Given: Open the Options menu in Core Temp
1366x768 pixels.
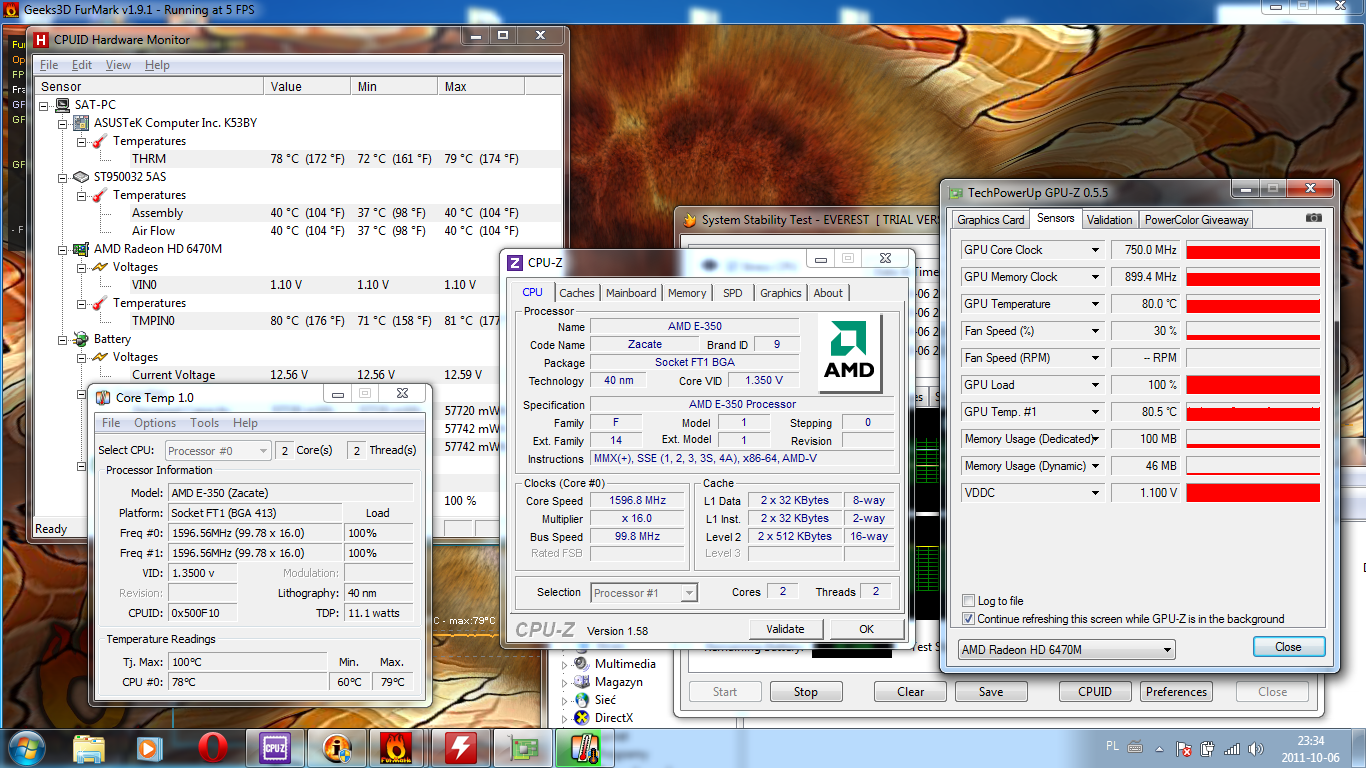Looking at the screenshot, I should 155,423.
